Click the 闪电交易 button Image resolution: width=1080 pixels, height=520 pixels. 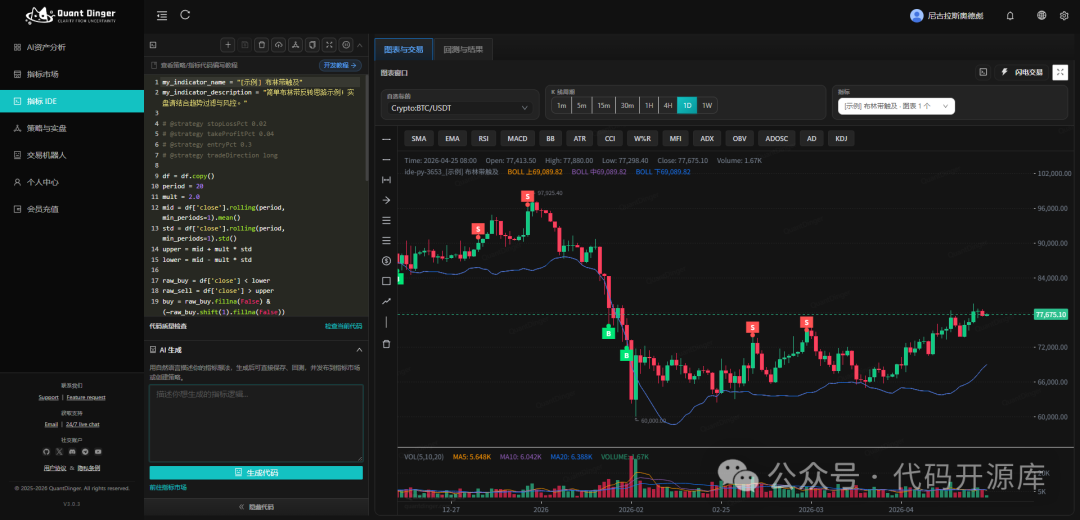1021,72
